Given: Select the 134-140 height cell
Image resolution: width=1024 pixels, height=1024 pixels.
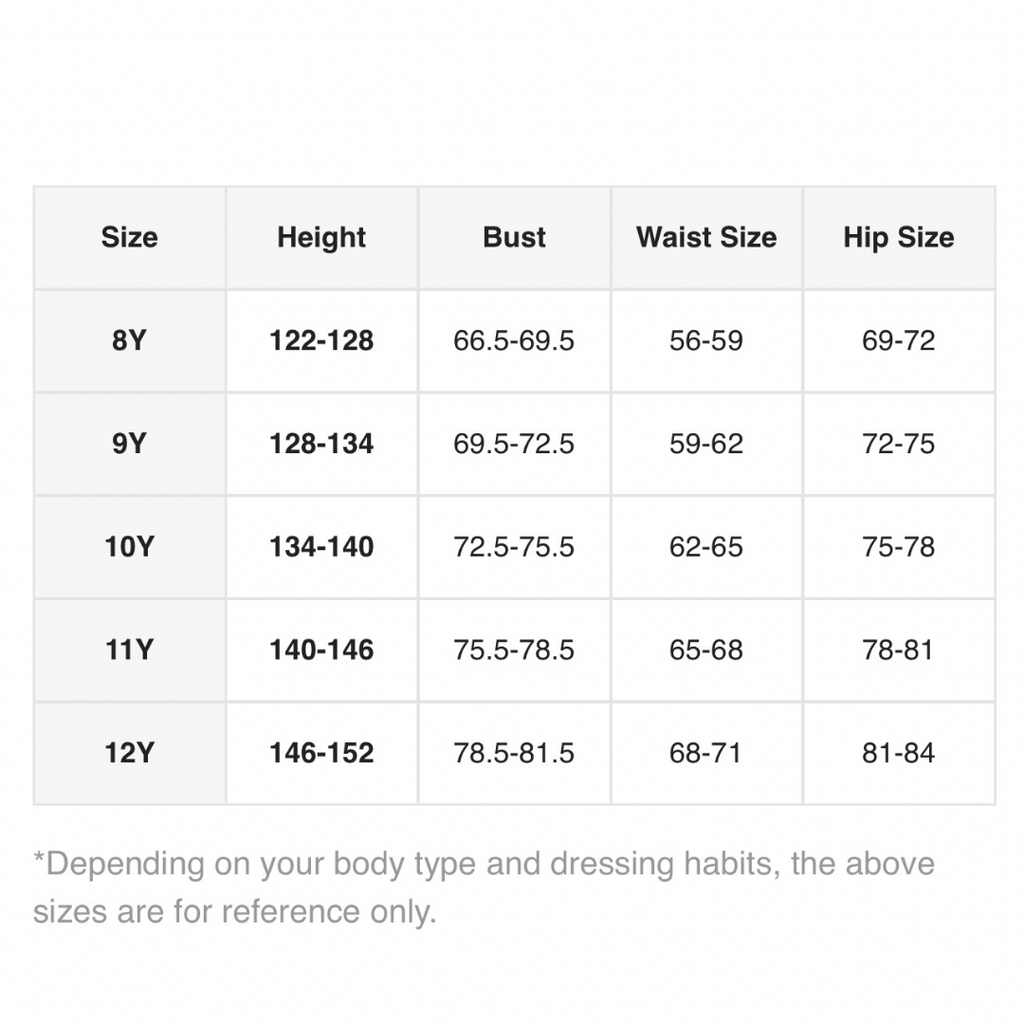Looking at the screenshot, I should pos(321,547).
